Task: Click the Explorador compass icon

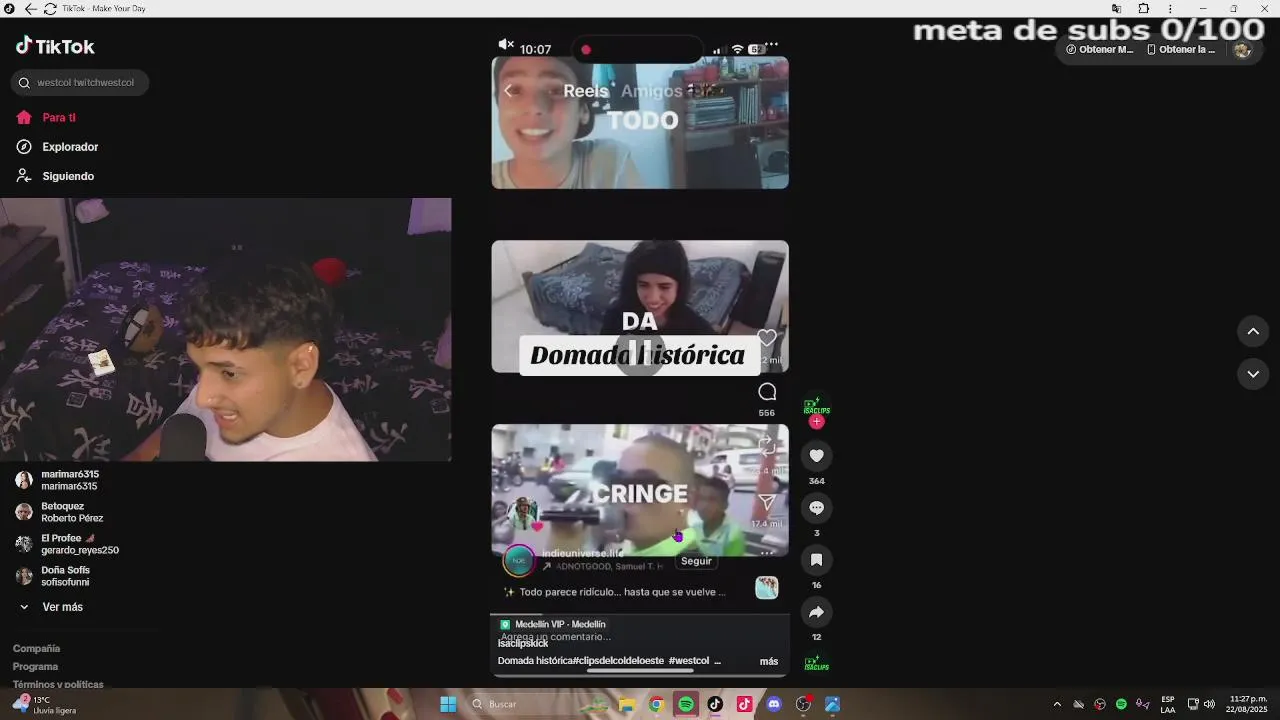Action: (x=24, y=147)
